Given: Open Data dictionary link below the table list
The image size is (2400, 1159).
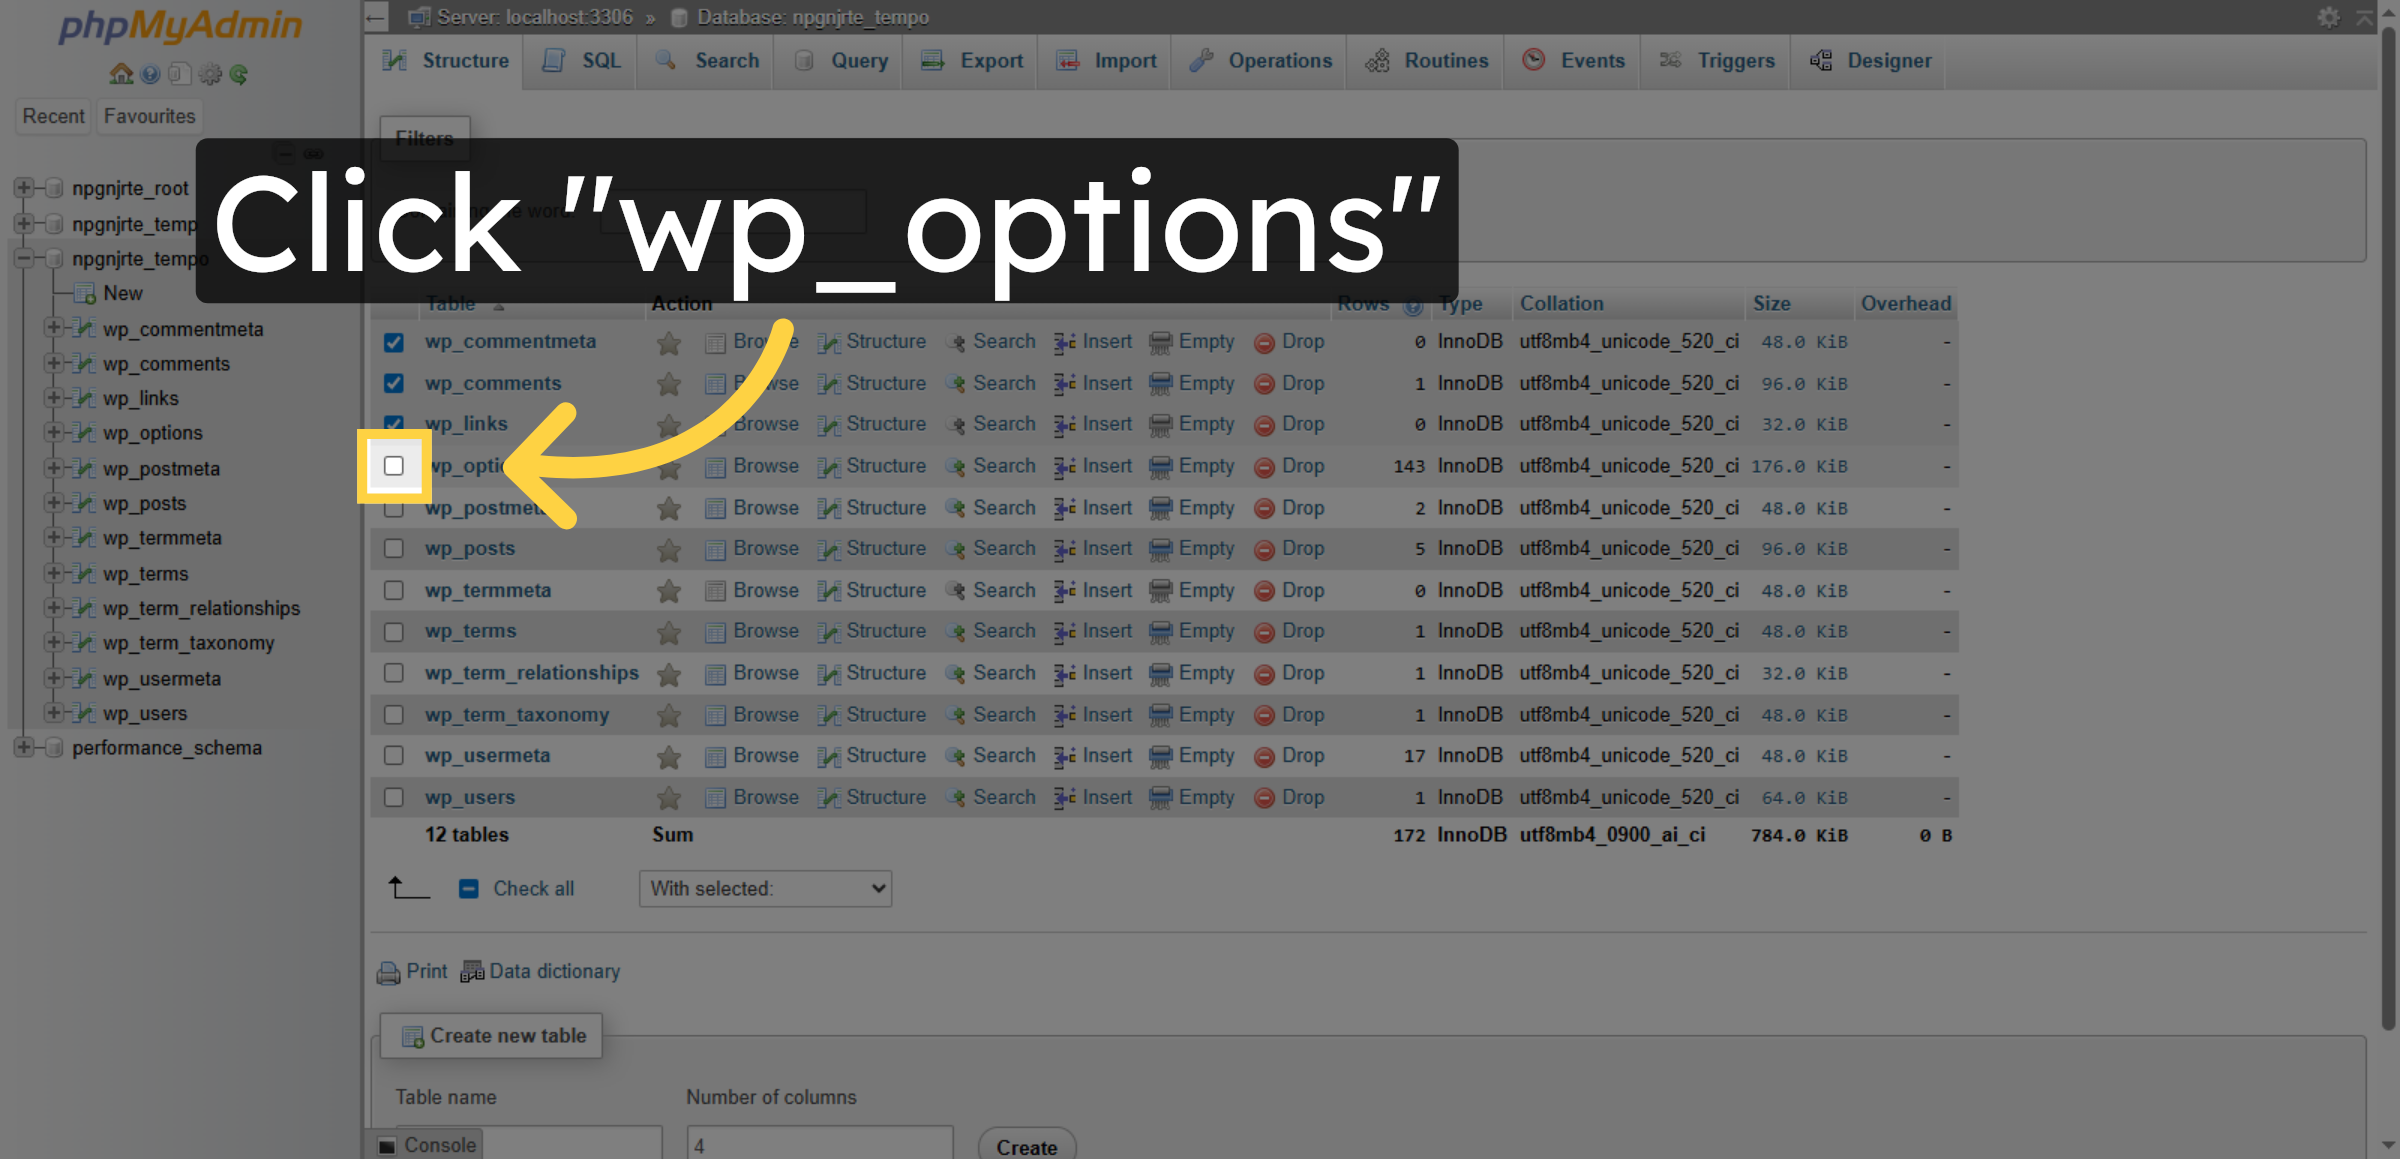Looking at the screenshot, I should pyautogui.click(x=554, y=971).
